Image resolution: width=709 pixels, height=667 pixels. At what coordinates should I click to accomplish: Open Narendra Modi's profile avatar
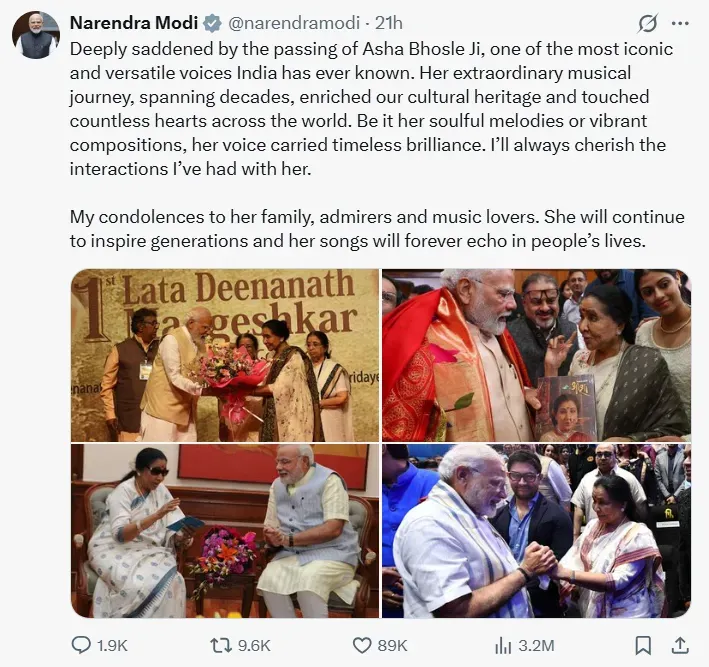click(x=35, y=35)
